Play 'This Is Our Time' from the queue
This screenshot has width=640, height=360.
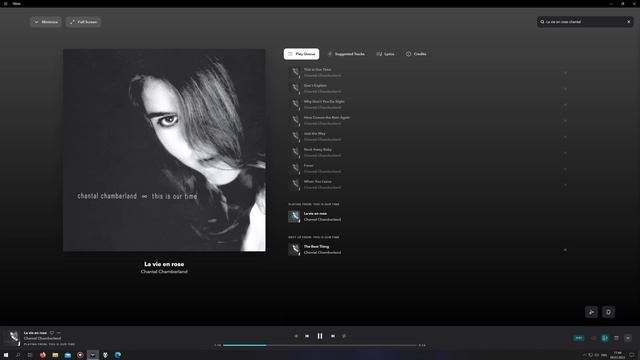(428, 73)
